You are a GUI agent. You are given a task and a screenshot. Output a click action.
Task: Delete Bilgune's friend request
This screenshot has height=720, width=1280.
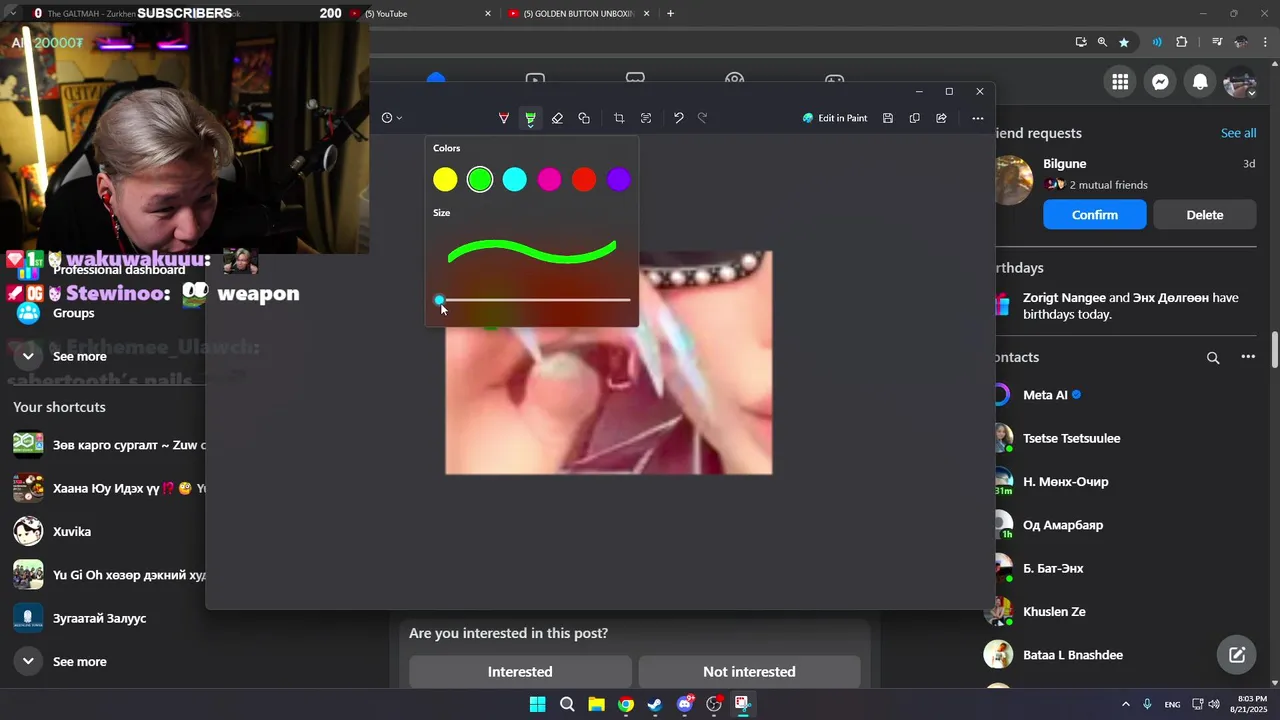(x=1204, y=215)
